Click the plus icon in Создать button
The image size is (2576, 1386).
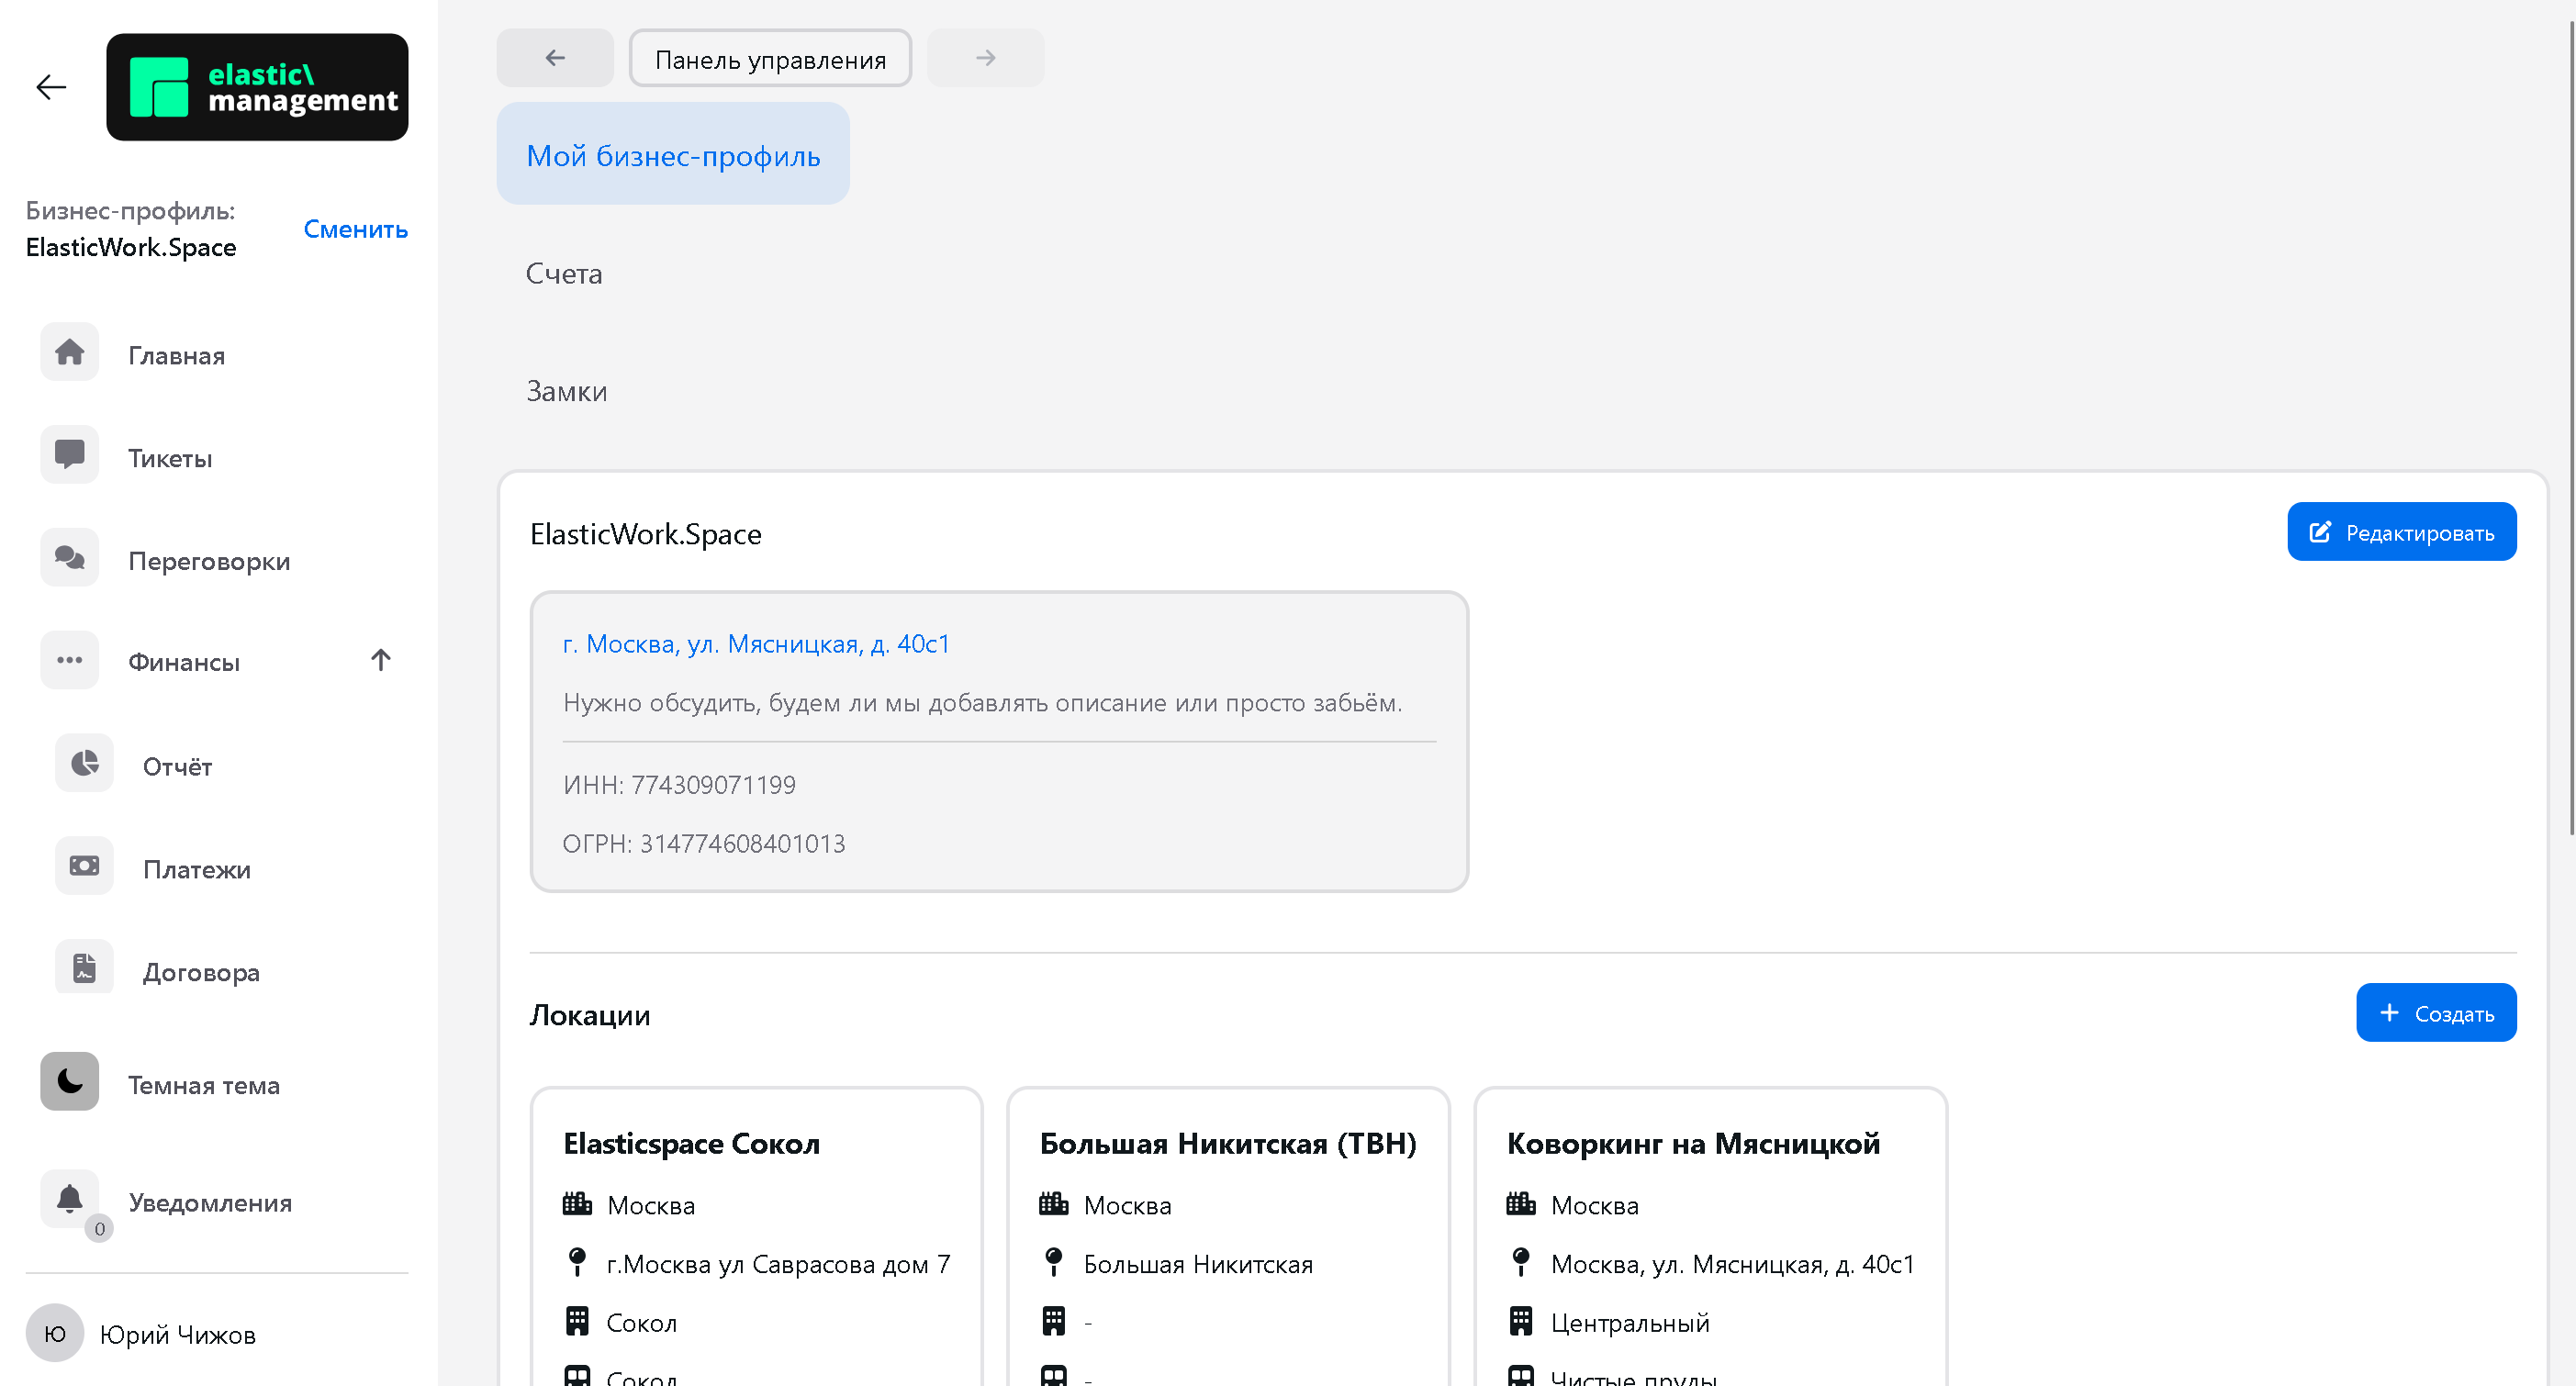pyautogui.click(x=2389, y=1013)
